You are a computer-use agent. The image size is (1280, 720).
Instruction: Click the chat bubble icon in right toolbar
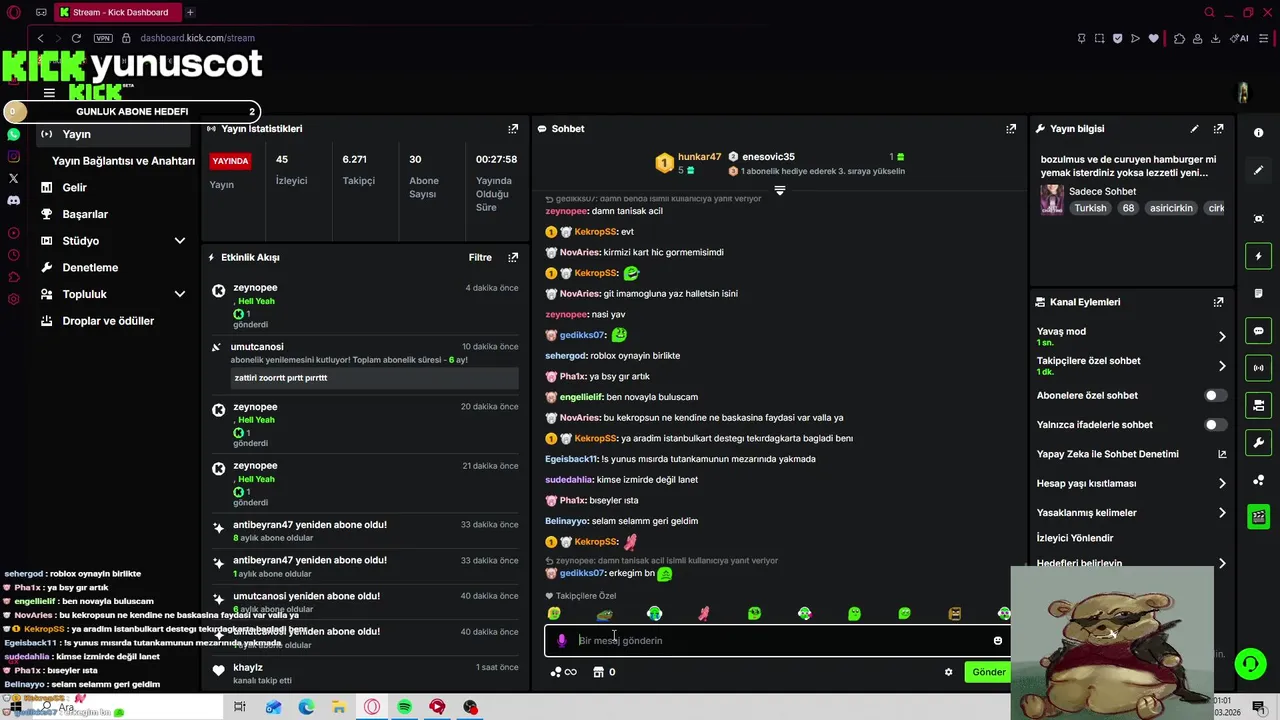(x=1258, y=331)
